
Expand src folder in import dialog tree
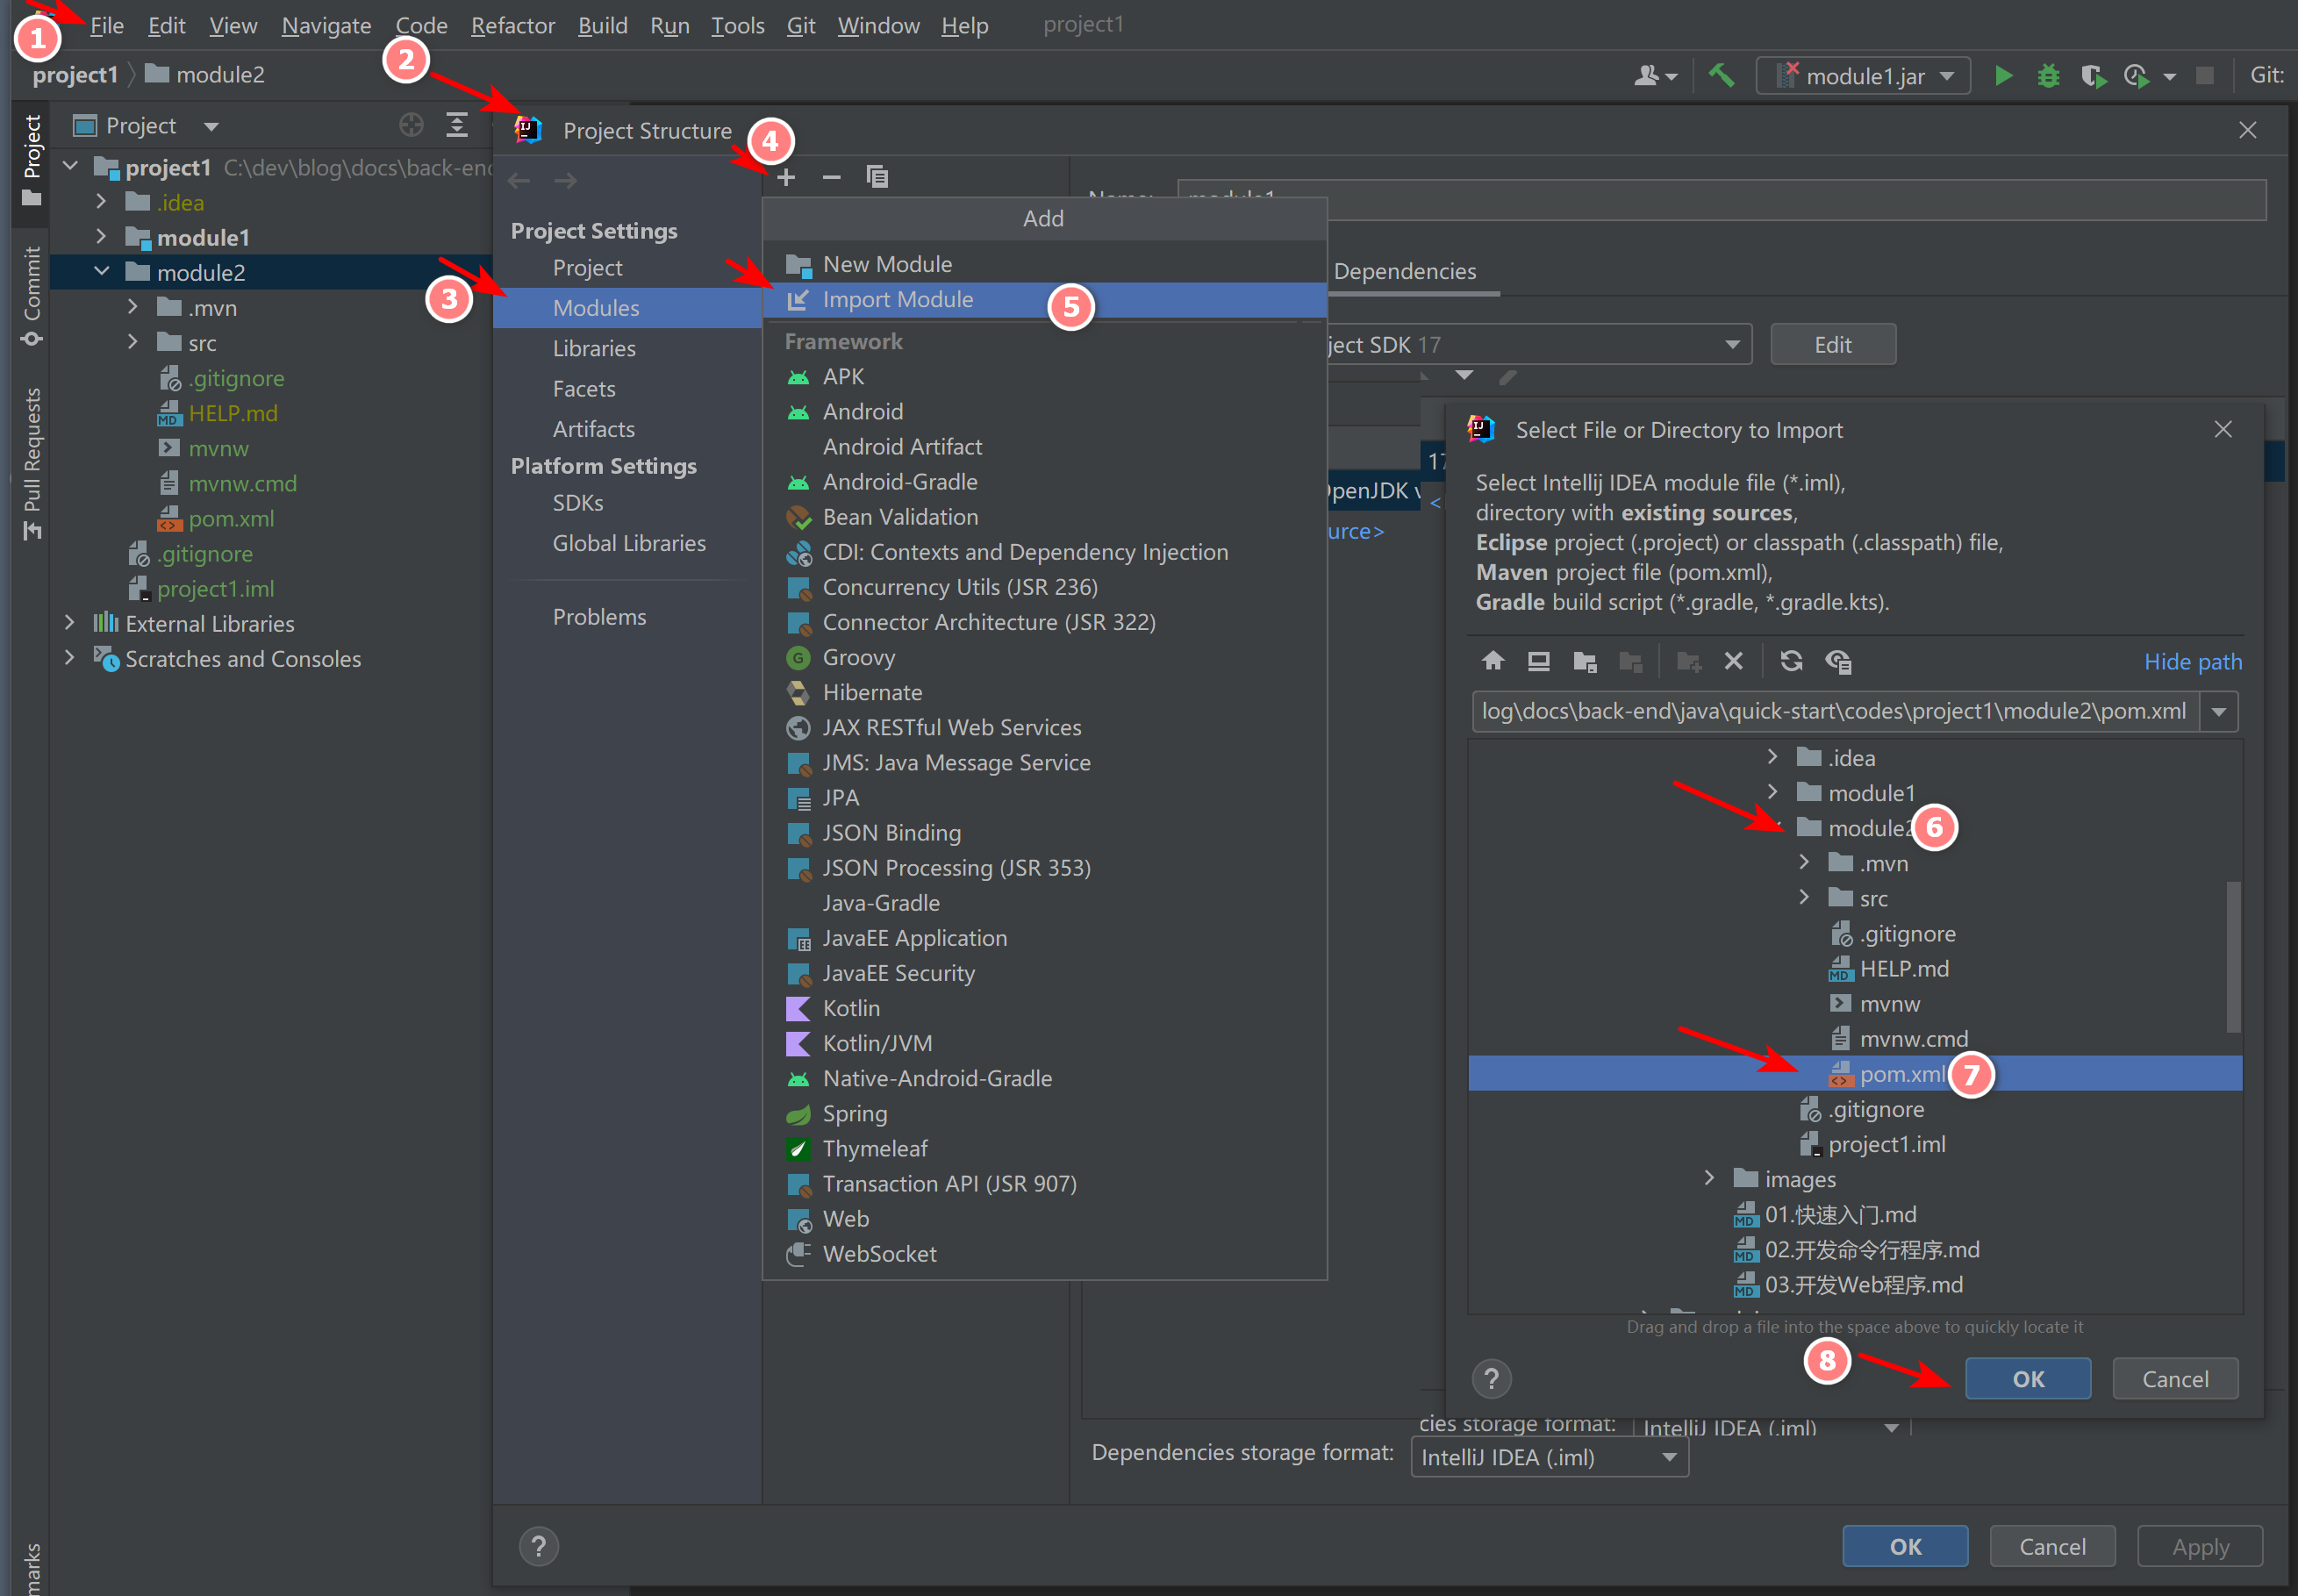point(1804,898)
